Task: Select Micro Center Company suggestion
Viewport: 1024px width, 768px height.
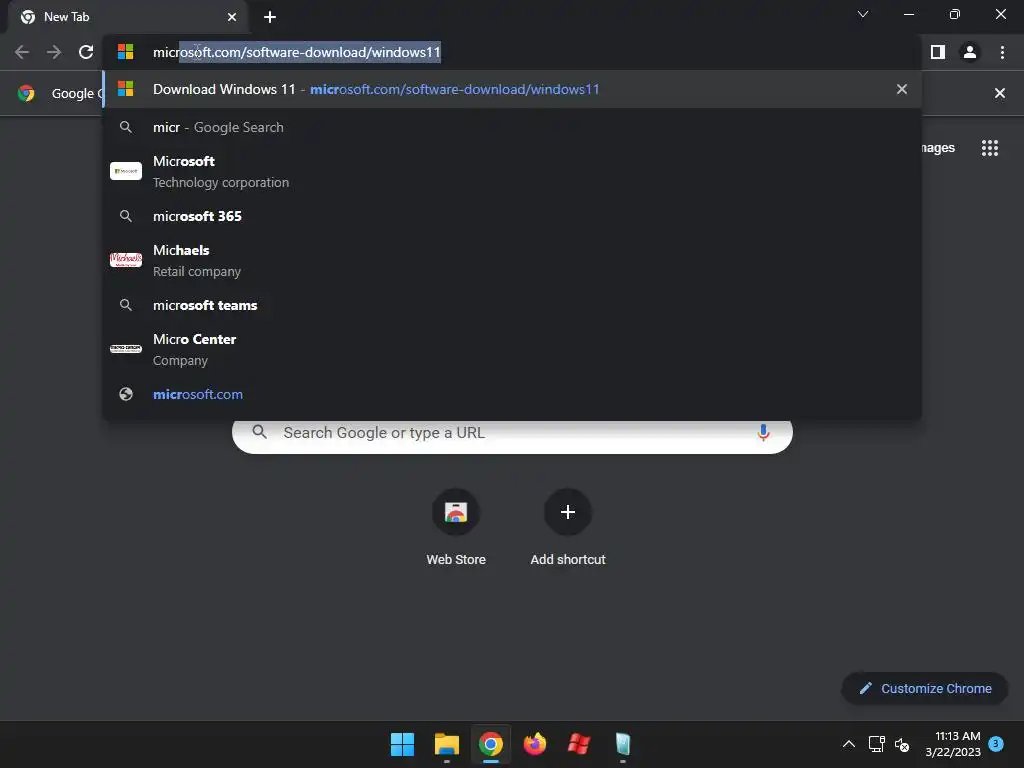Action: (513, 349)
